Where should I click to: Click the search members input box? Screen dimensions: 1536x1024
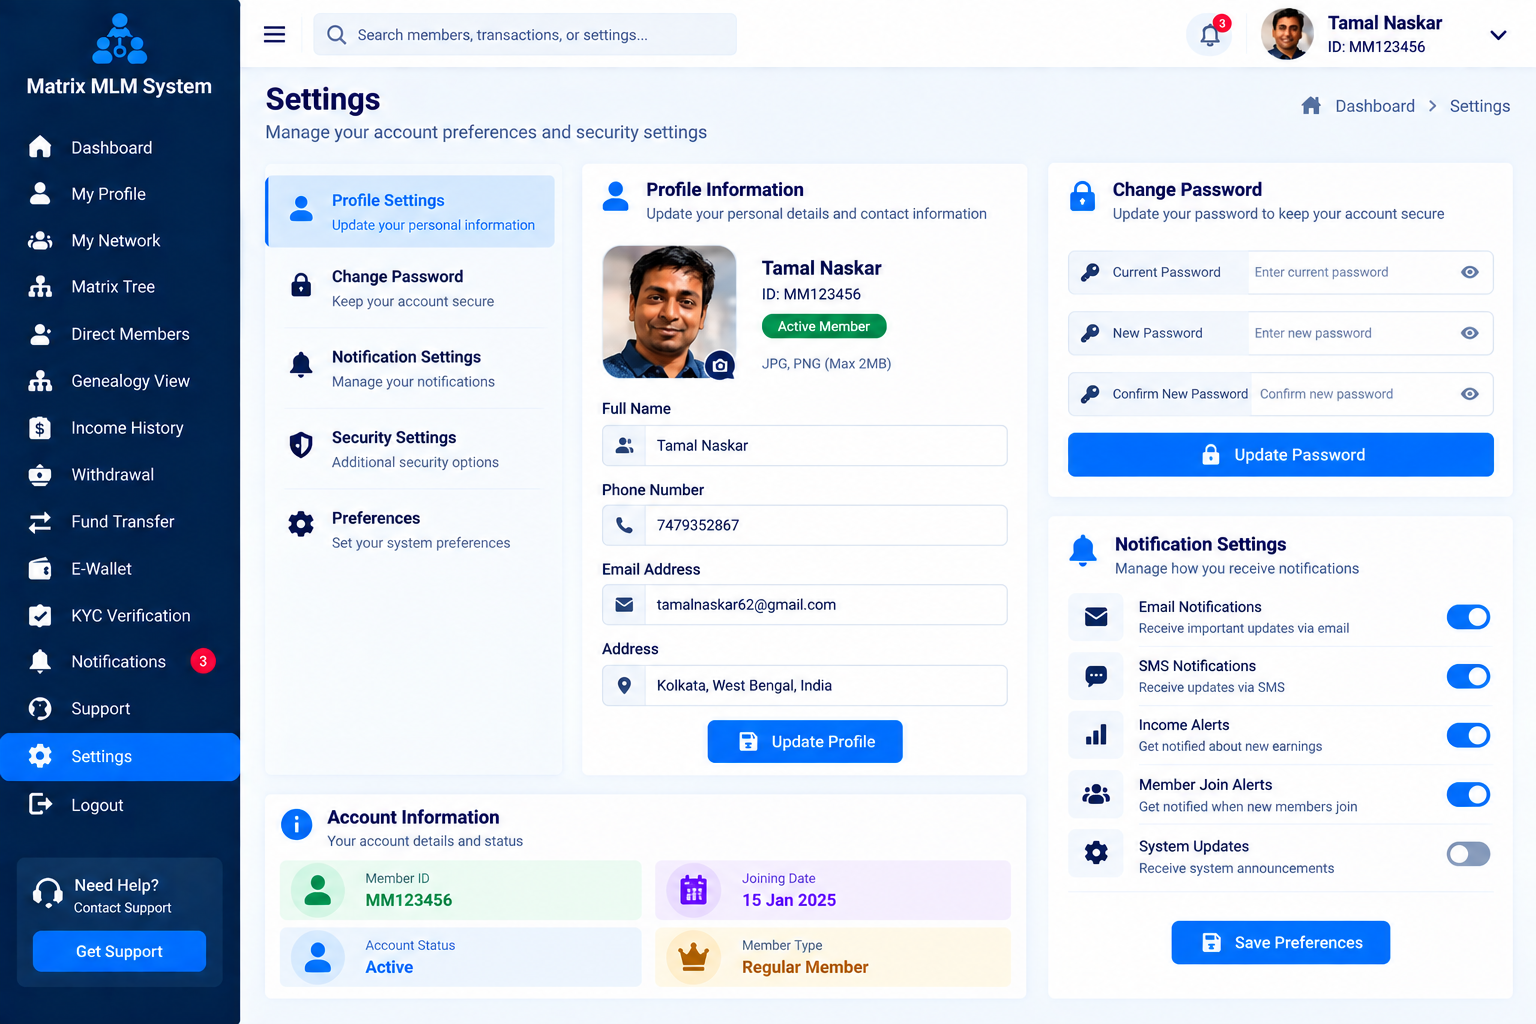click(x=525, y=35)
